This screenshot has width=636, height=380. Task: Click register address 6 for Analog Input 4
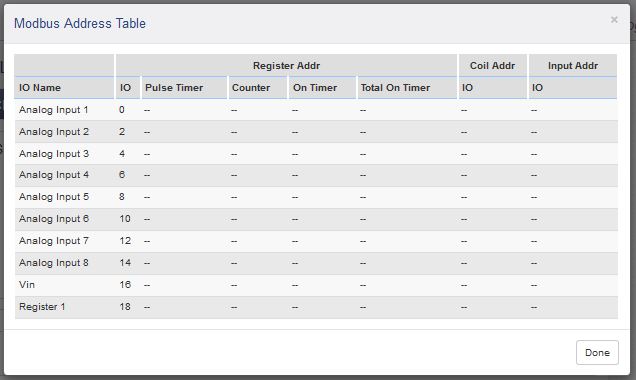(x=122, y=175)
